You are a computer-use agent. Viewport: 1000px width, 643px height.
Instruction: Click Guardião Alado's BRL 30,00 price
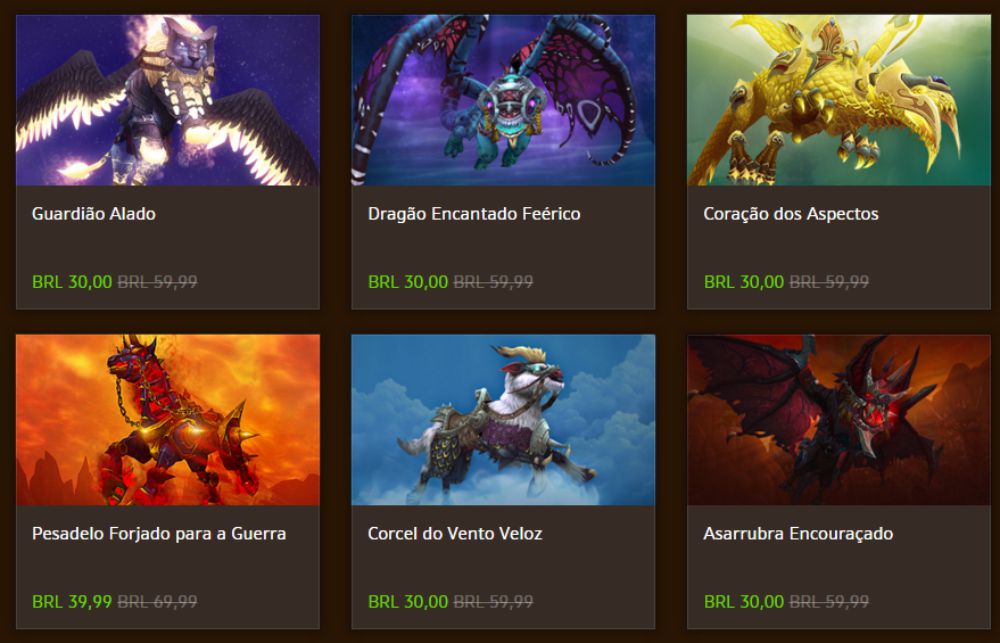[72, 282]
